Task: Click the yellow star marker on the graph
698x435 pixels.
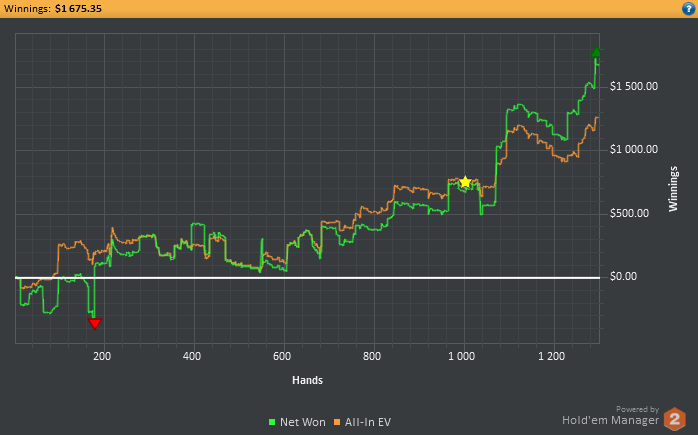Action: pyautogui.click(x=465, y=182)
